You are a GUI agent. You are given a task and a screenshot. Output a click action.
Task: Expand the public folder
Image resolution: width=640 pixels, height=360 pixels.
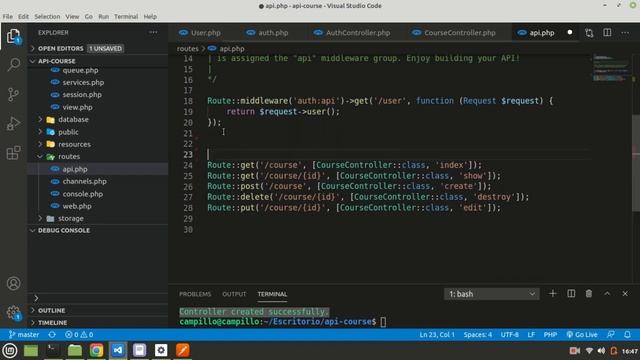(98, 132)
